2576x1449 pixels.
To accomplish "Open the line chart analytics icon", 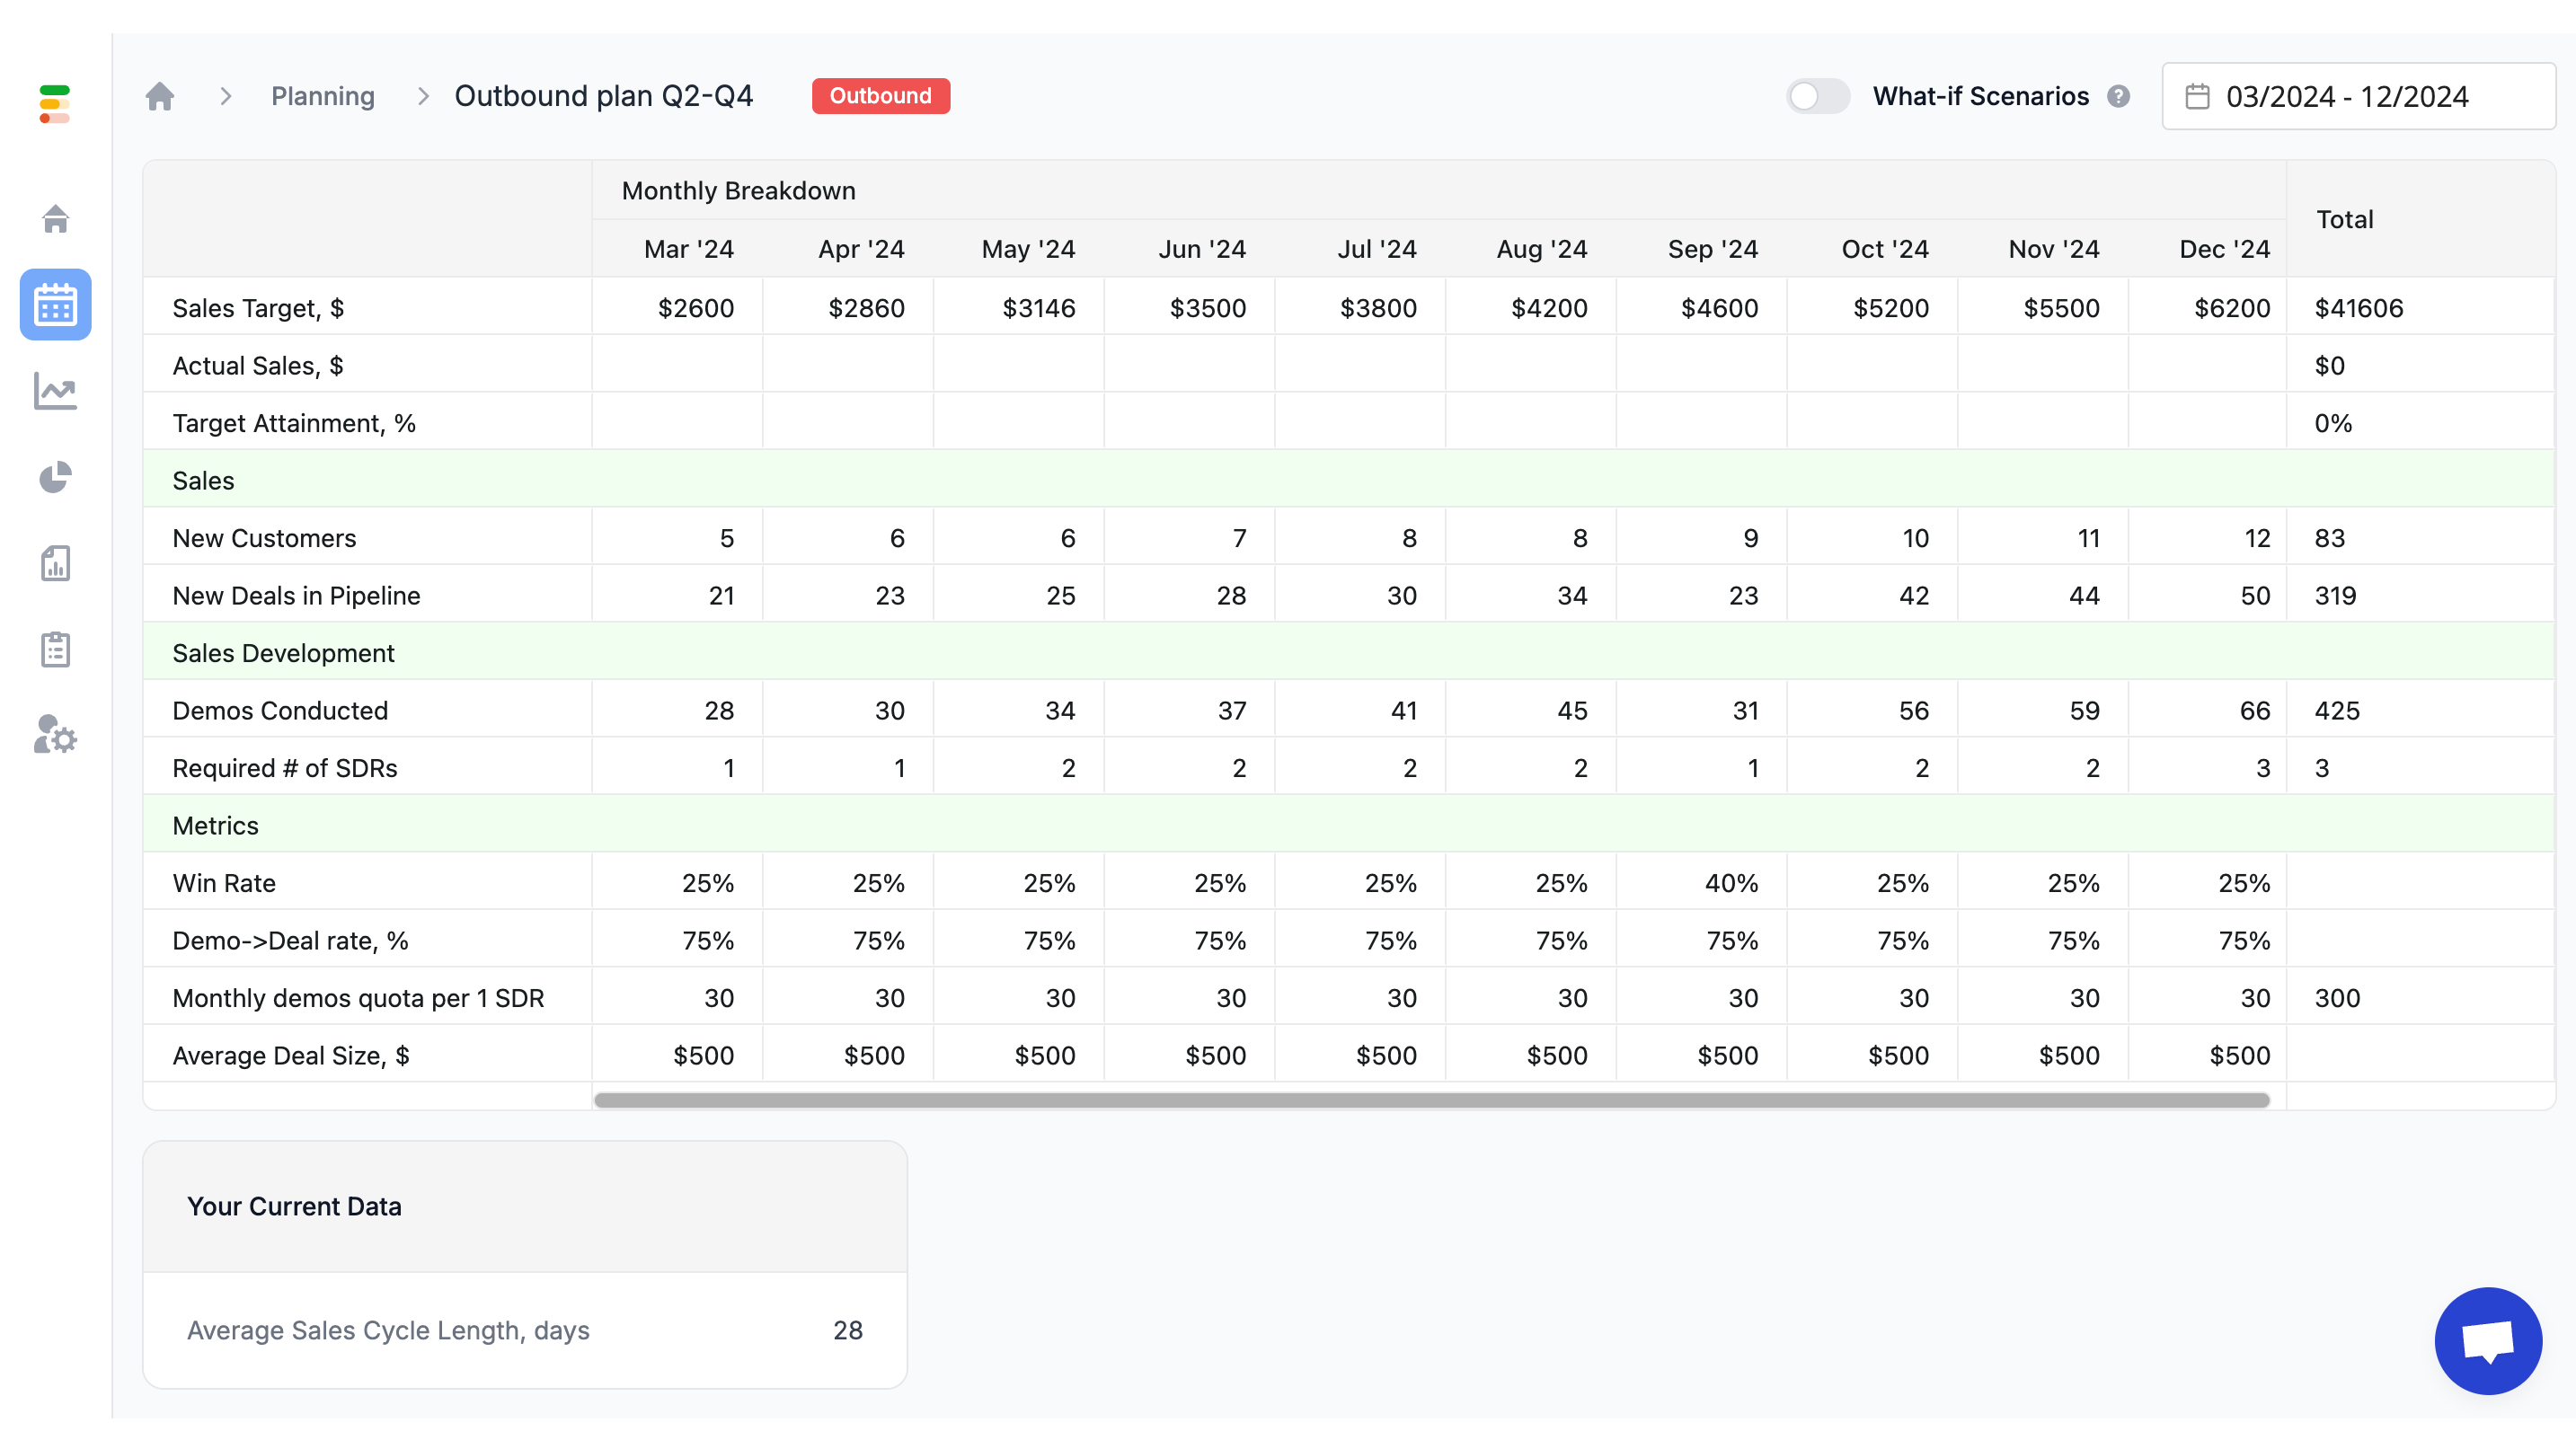I will (x=55, y=391).
